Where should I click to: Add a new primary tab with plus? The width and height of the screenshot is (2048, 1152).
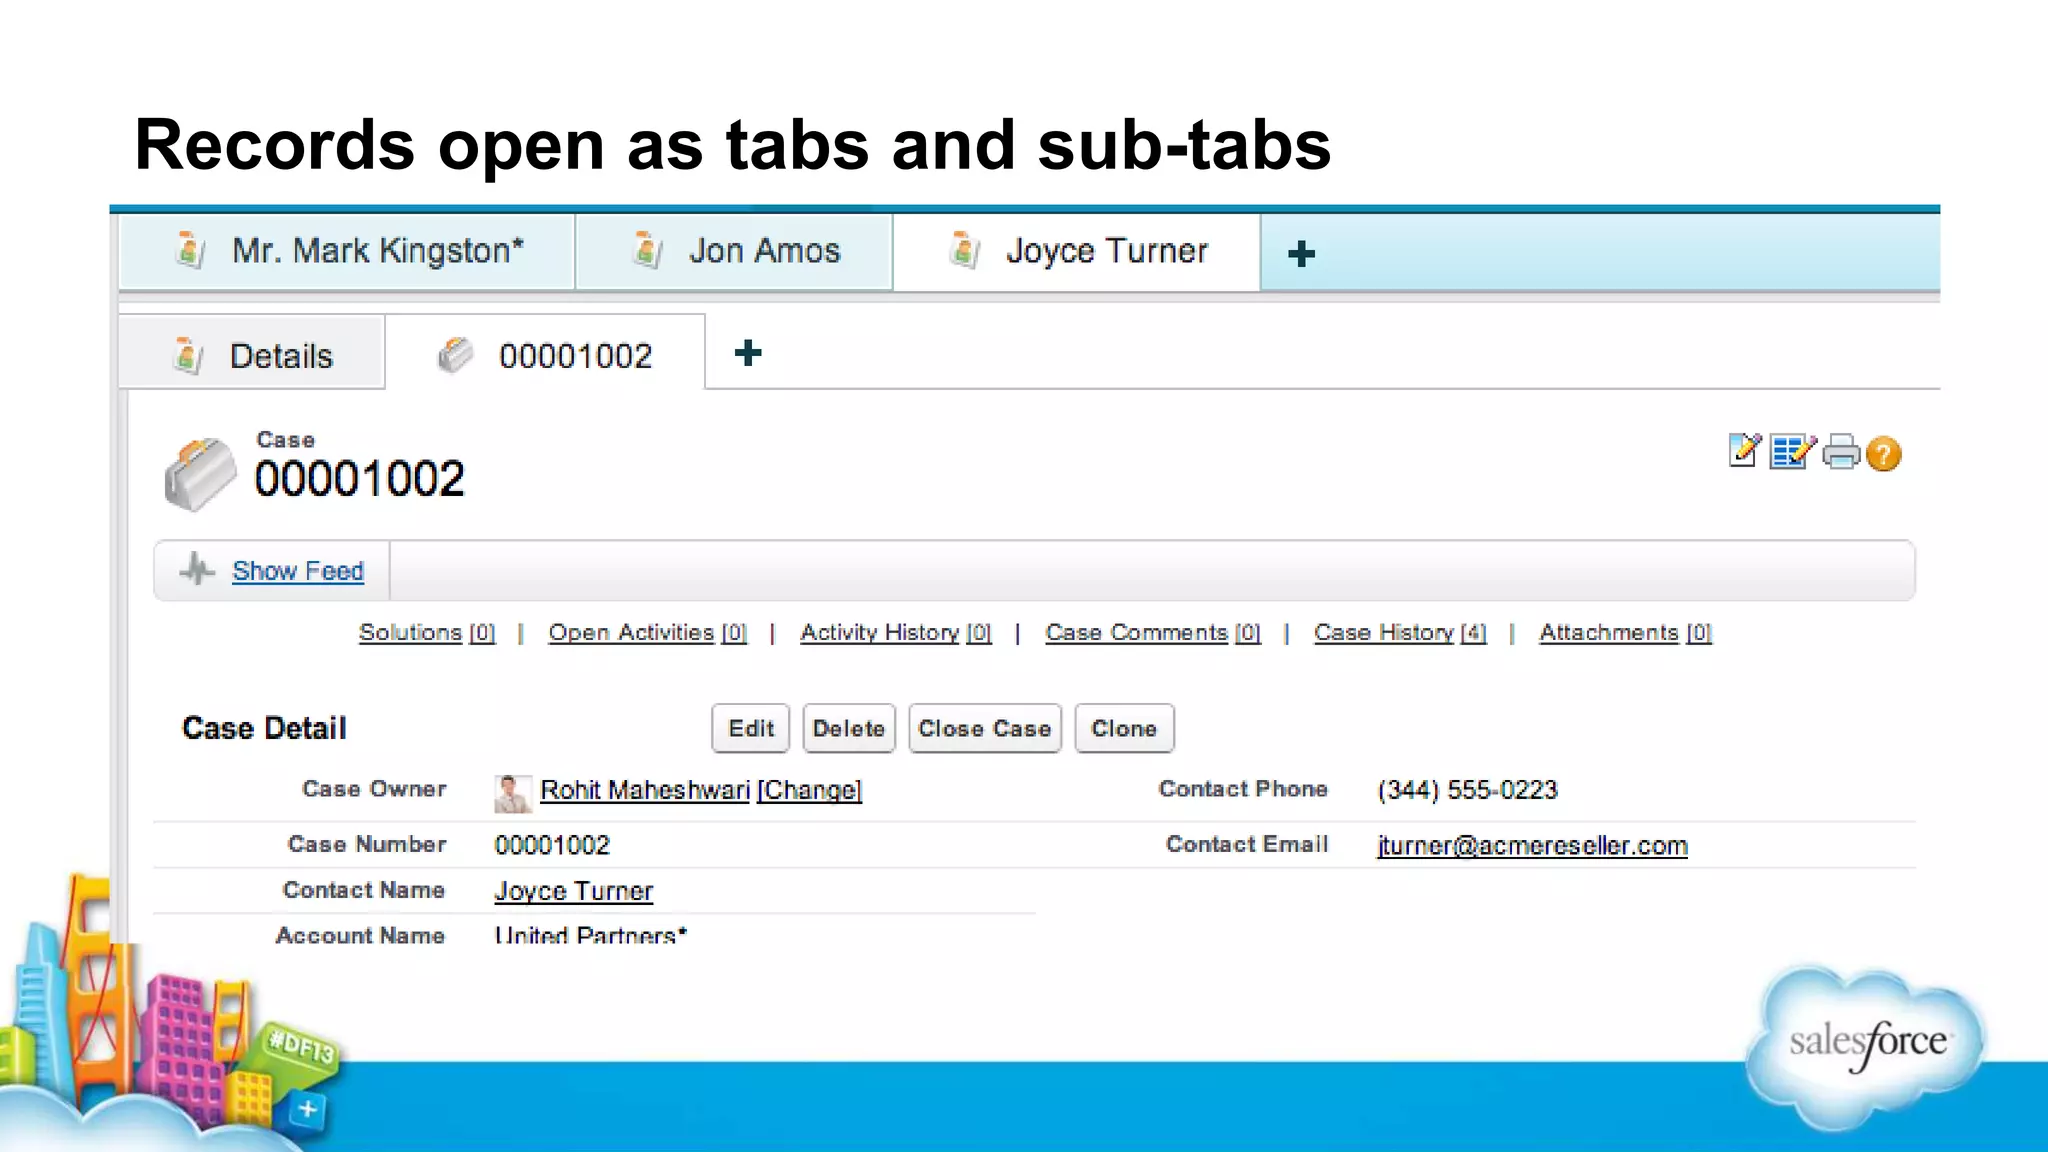click(1301, 254)
